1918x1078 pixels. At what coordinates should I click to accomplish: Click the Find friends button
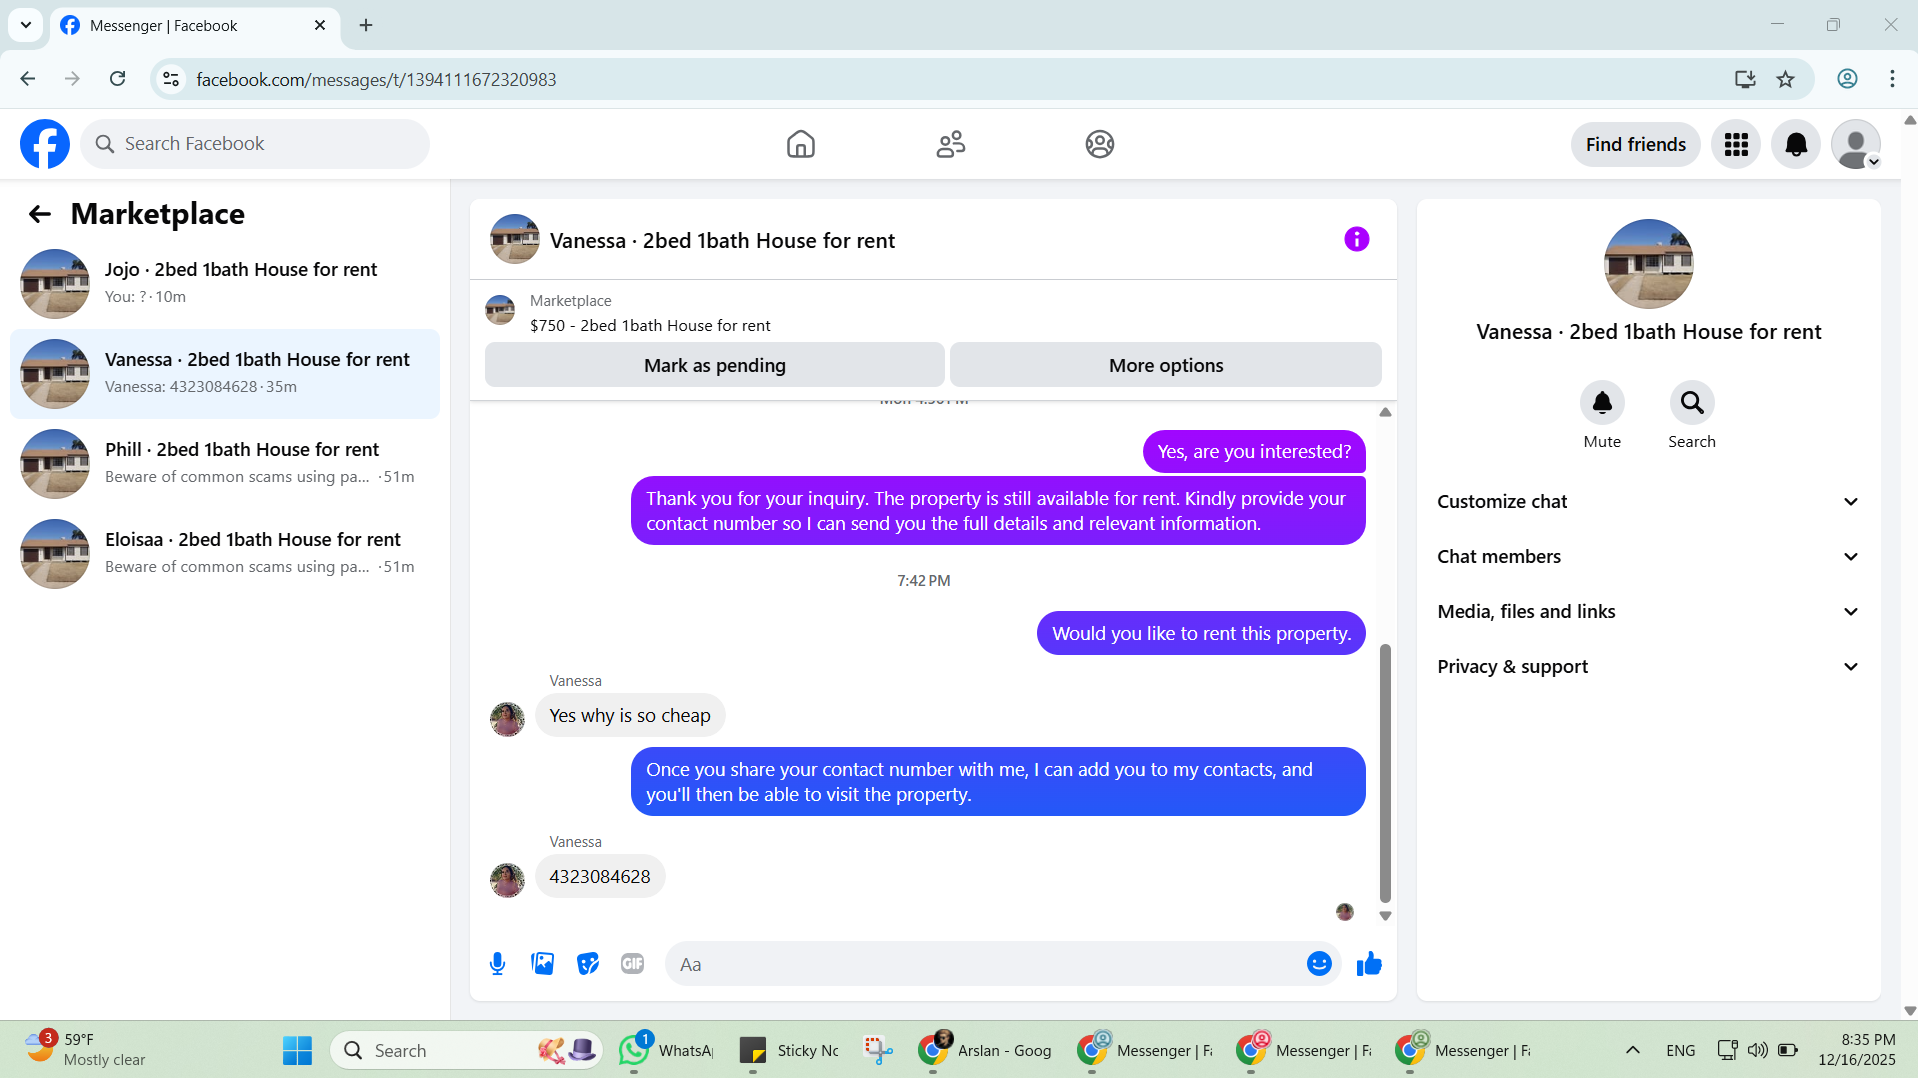click(x=1636, y=144)
